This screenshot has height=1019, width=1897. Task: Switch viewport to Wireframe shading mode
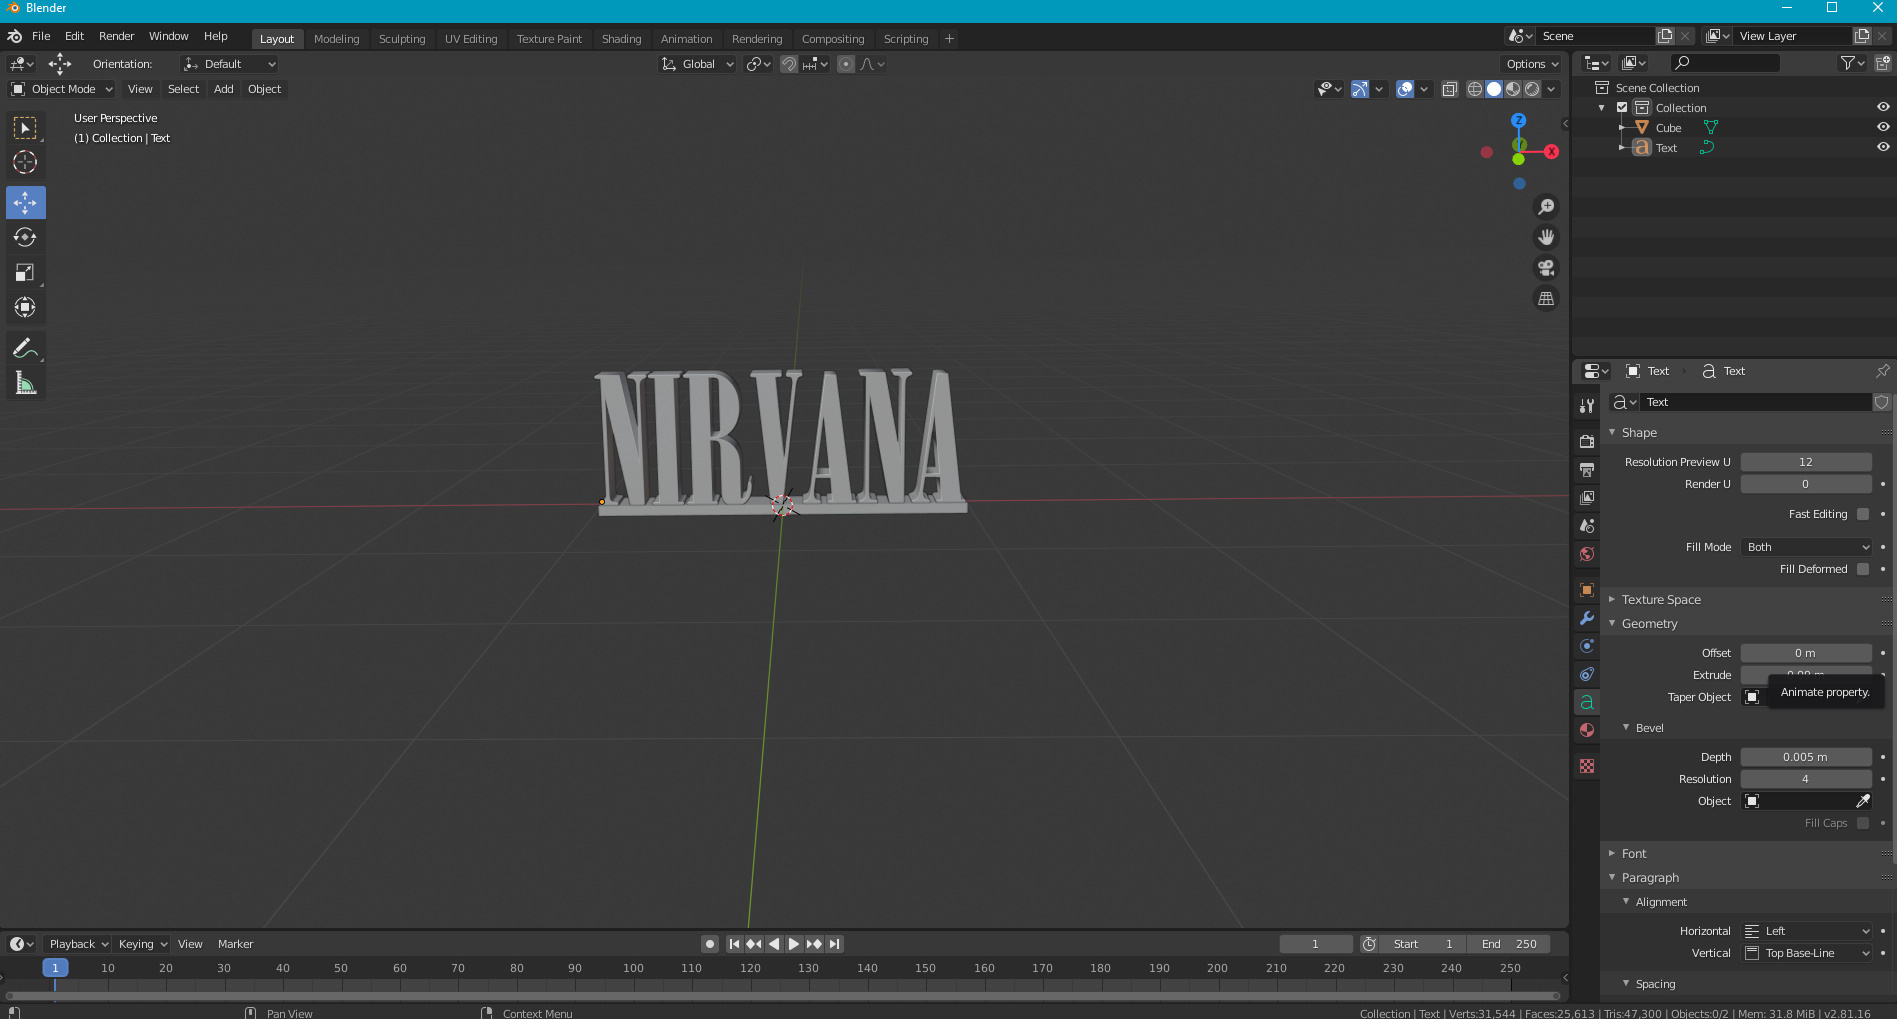(1475, 89)
